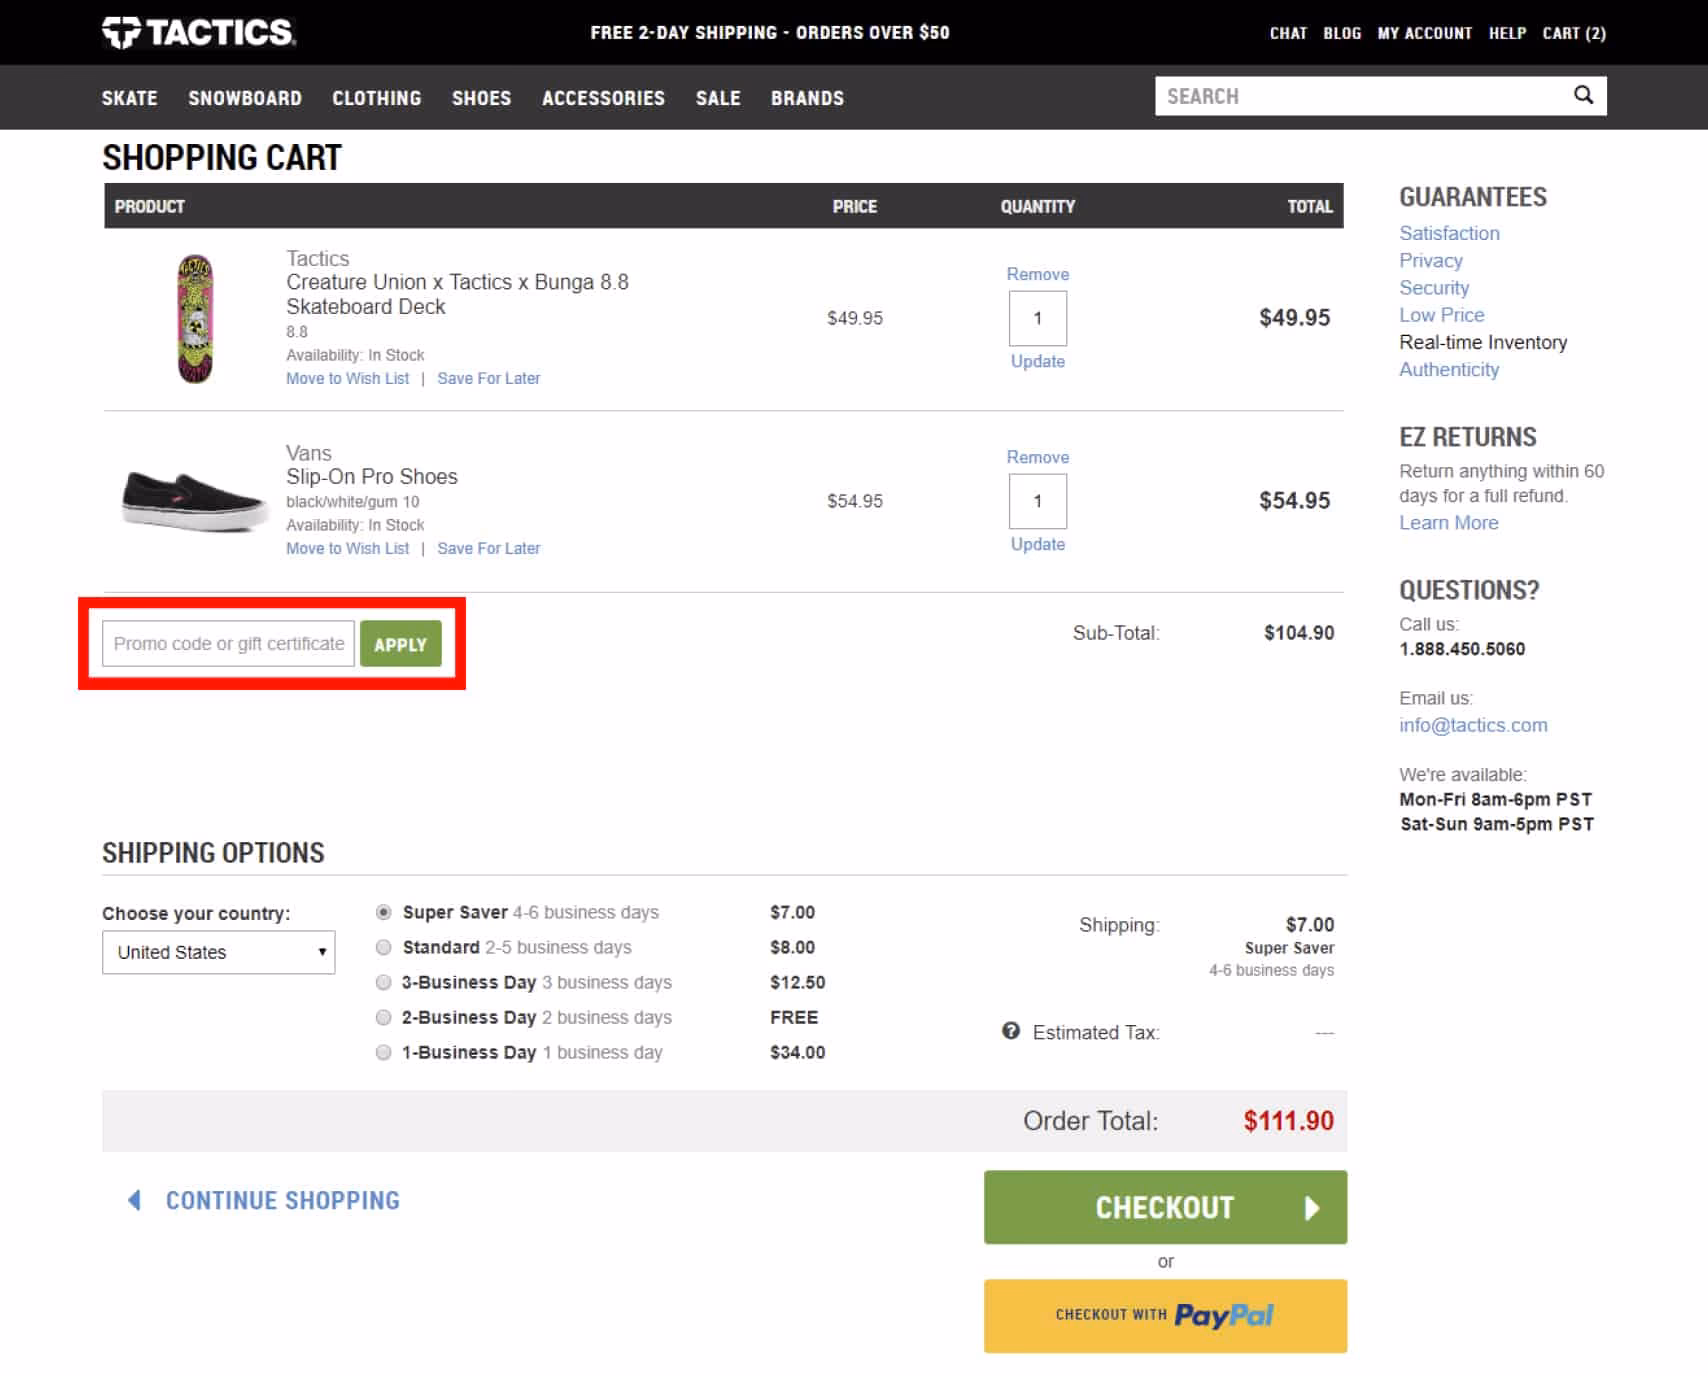Image resolution: width=1708 pixels, height=1376 pixels.
Task: Open My Account
Action: [x=1424, y=33]
